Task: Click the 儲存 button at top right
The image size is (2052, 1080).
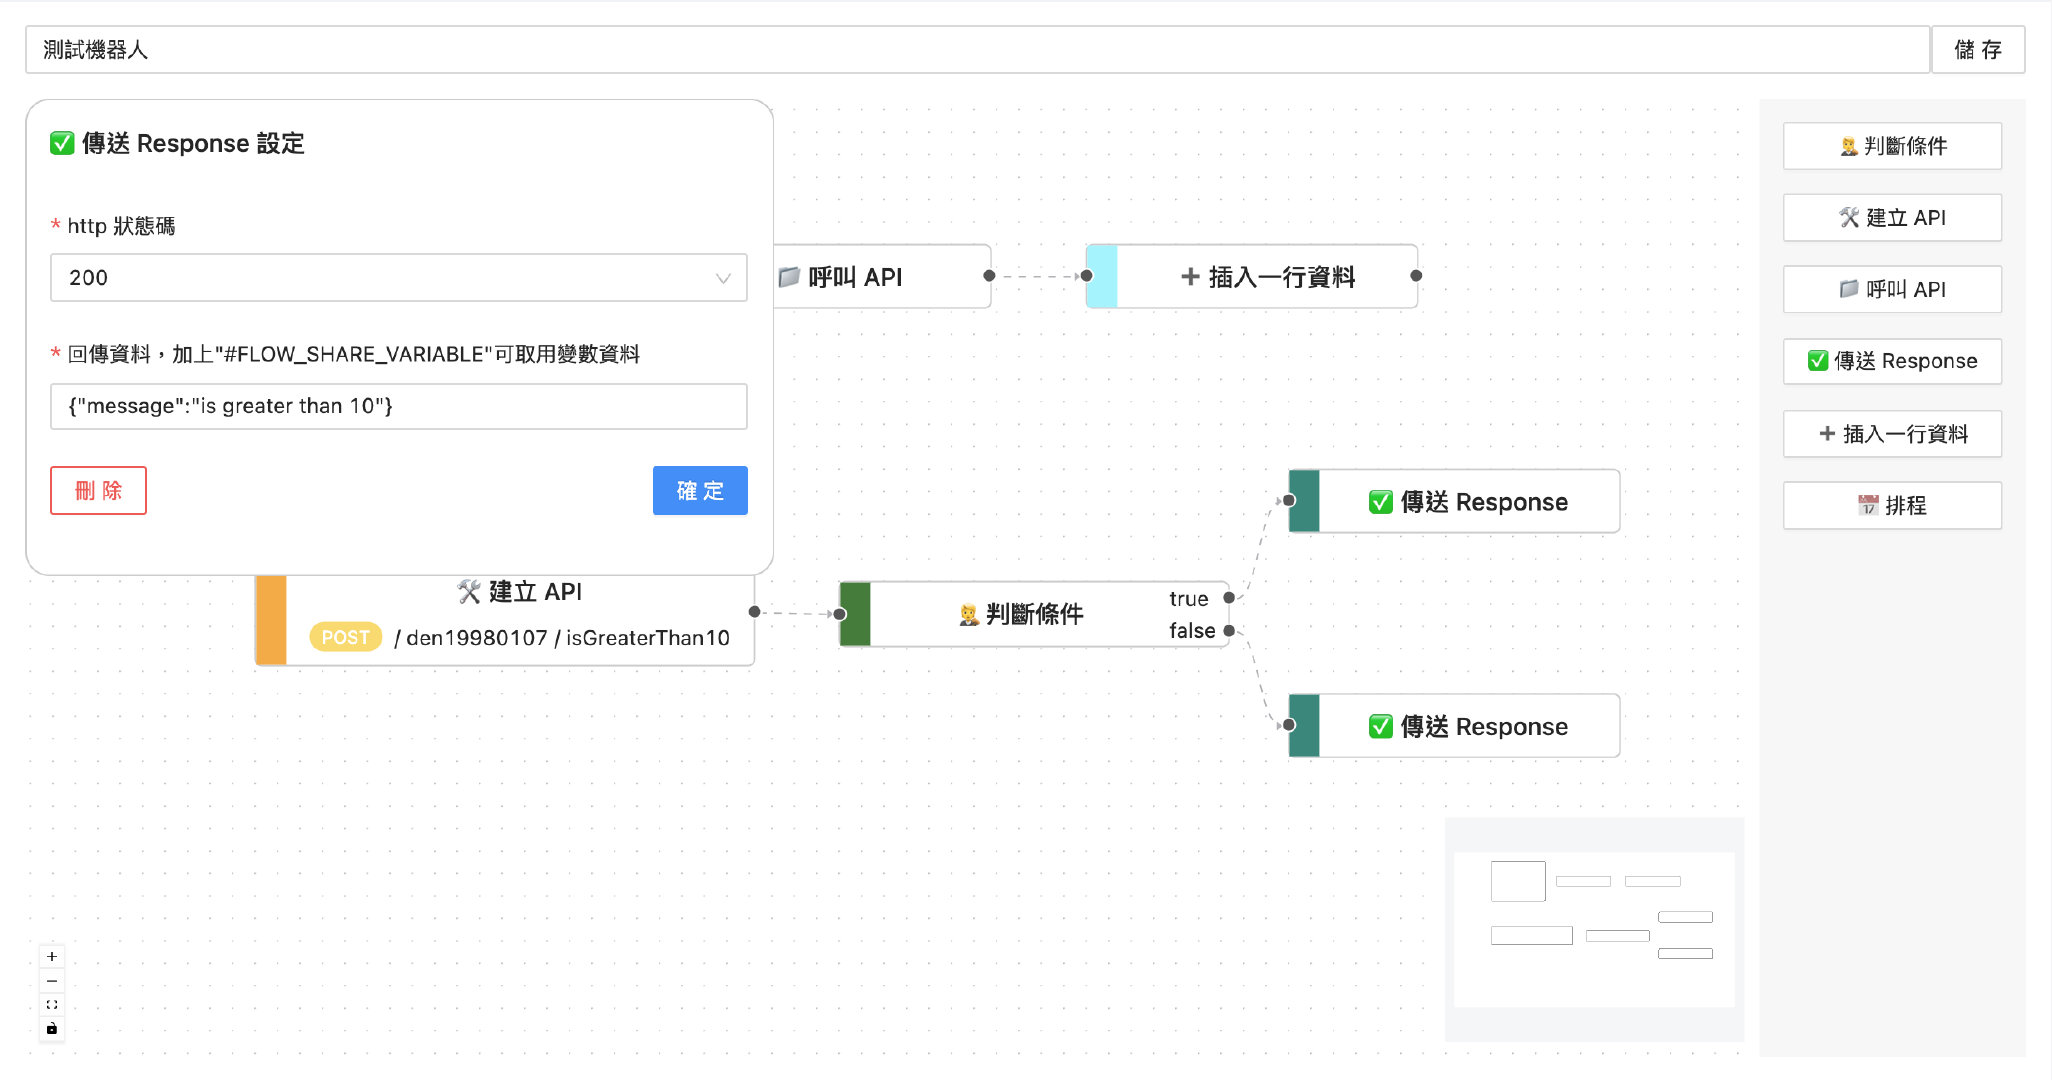Action: coord(1978,50)
